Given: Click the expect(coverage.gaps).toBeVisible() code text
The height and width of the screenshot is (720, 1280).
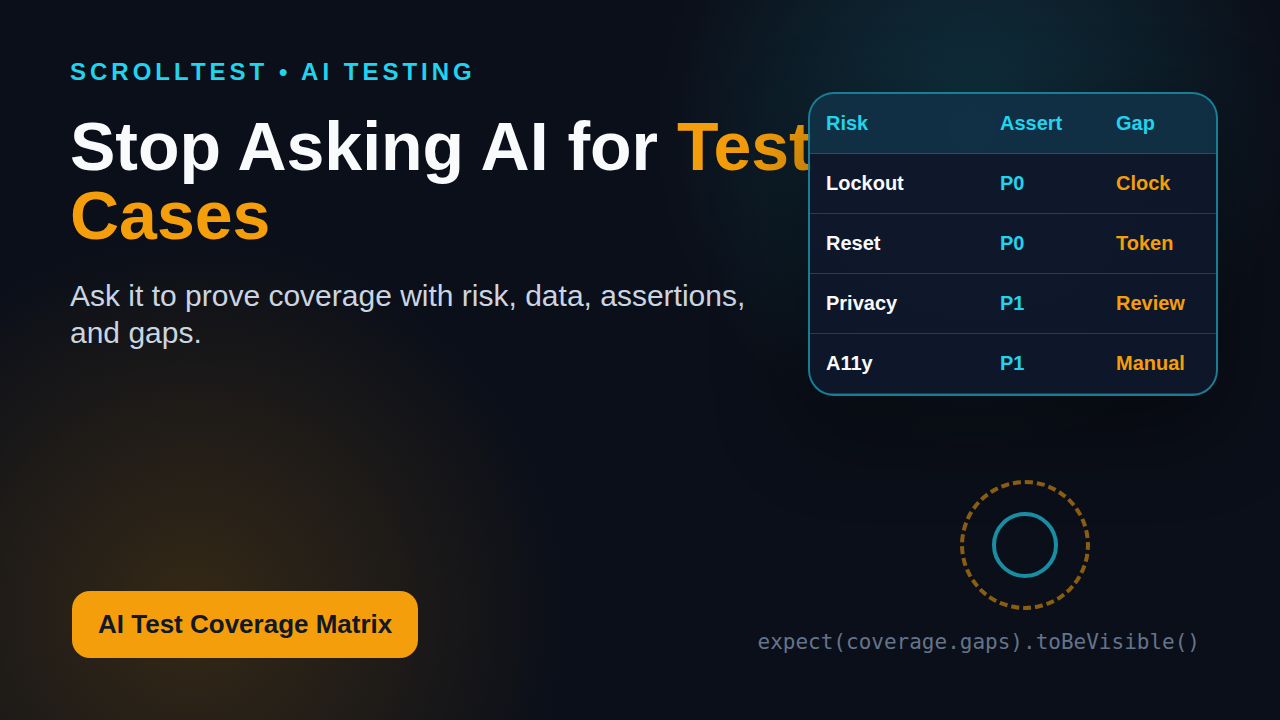Looking at the screenshot, I should [x=978, y=642].
